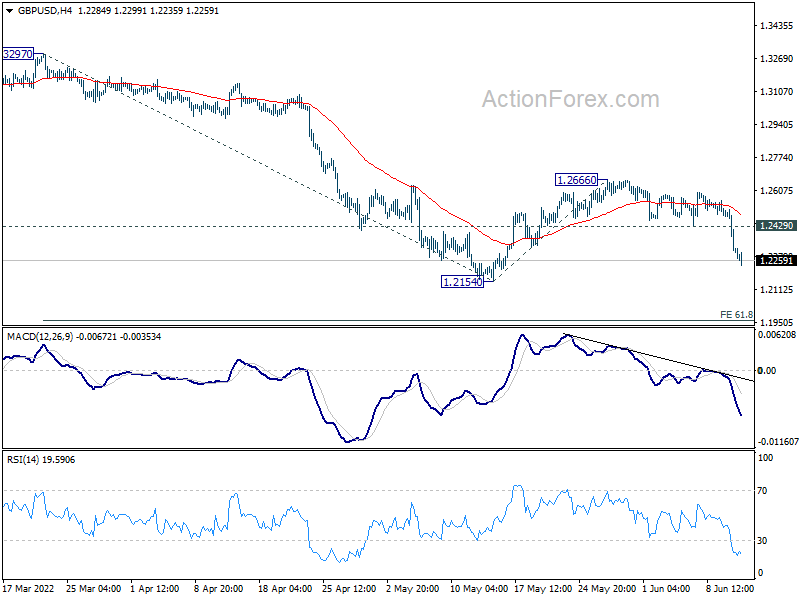Screen dimensions: 800x600
Task: Select the MACD -0.011607 scale value
Action: pos(778,442)
